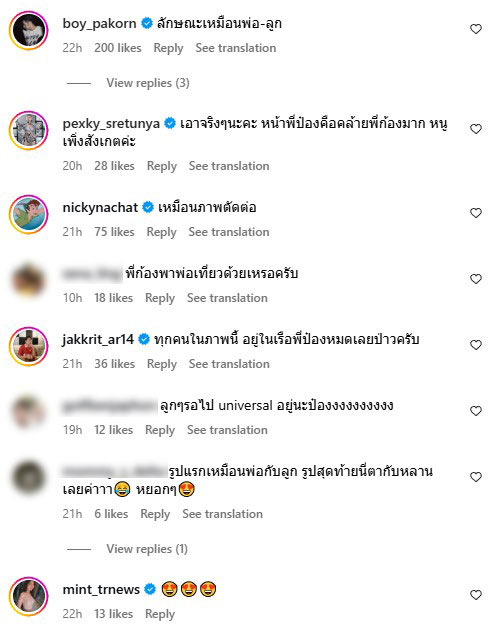Like mint_trnews's emoji comment
Screen dimensions: 493x625
pyautogui.click(x=476, y=595)
